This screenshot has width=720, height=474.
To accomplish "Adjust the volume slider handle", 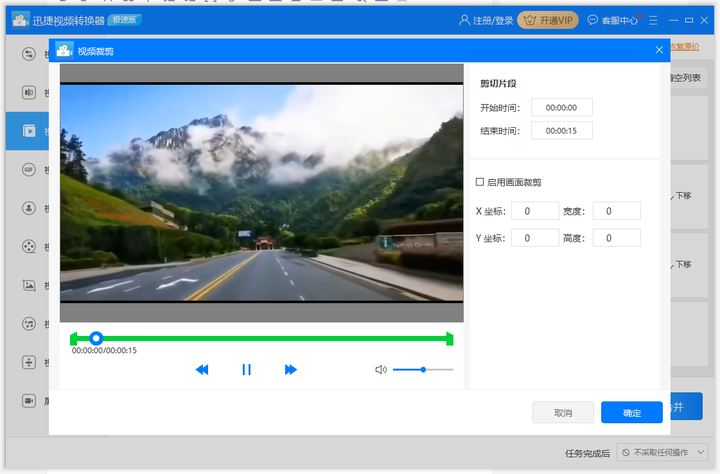I will [x=423, y=369].
